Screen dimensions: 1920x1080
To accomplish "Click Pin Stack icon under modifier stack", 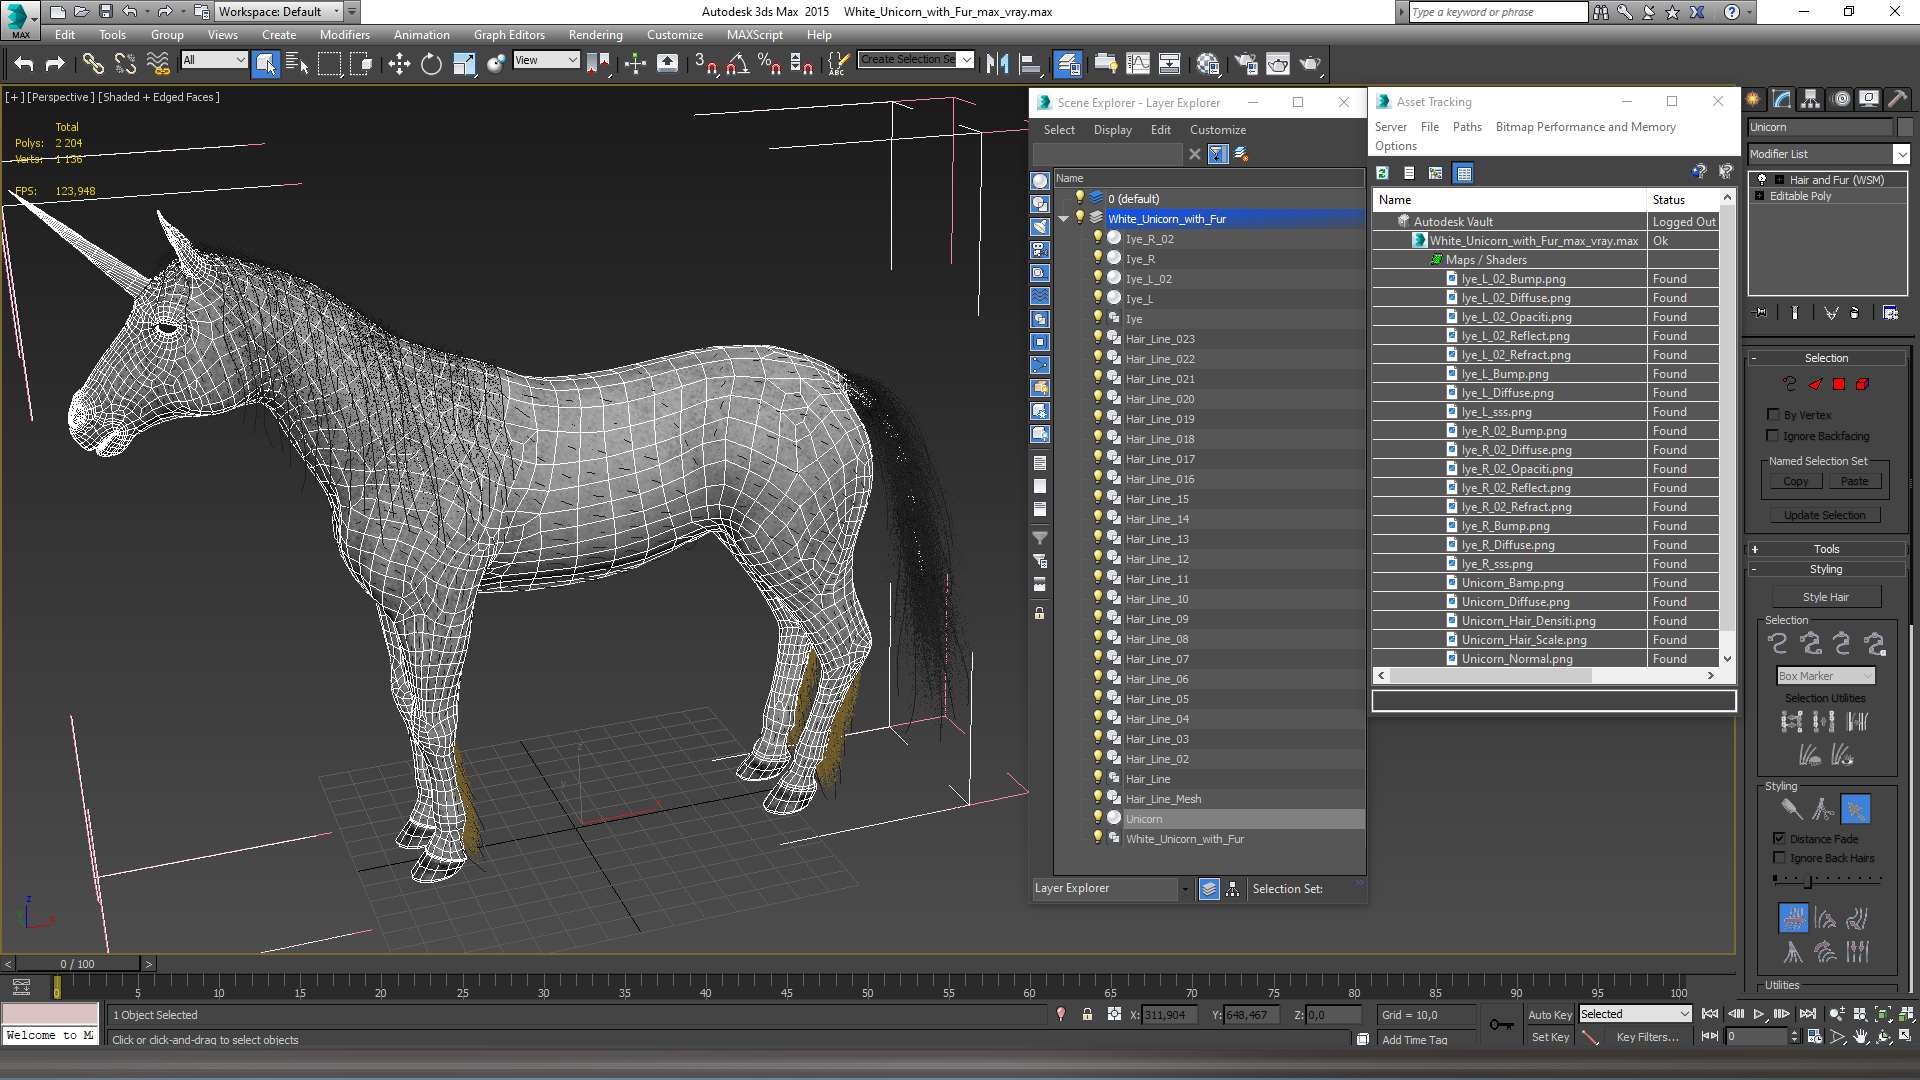I will click(x=1761, y=313).
